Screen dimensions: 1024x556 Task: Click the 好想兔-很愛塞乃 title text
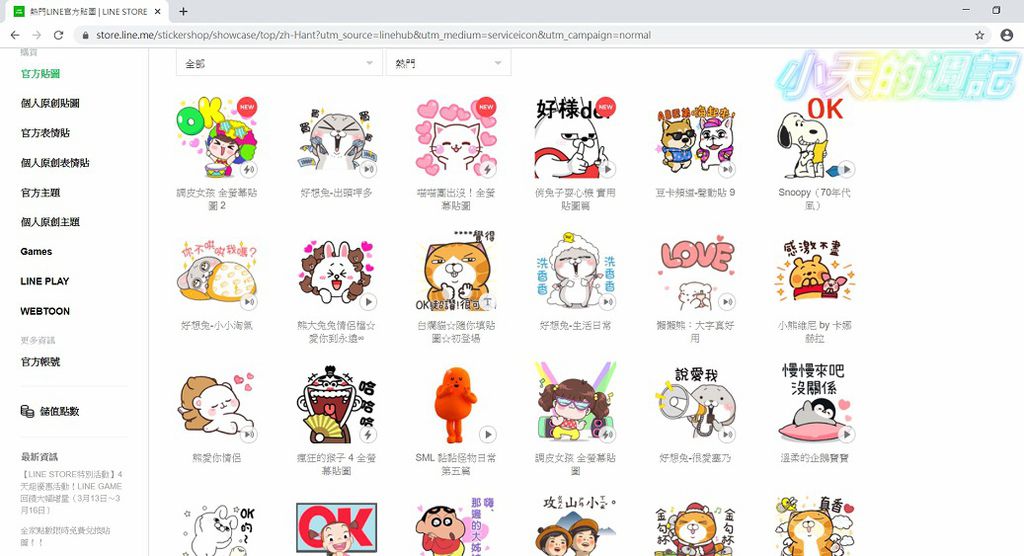click(x=696, y=458)
